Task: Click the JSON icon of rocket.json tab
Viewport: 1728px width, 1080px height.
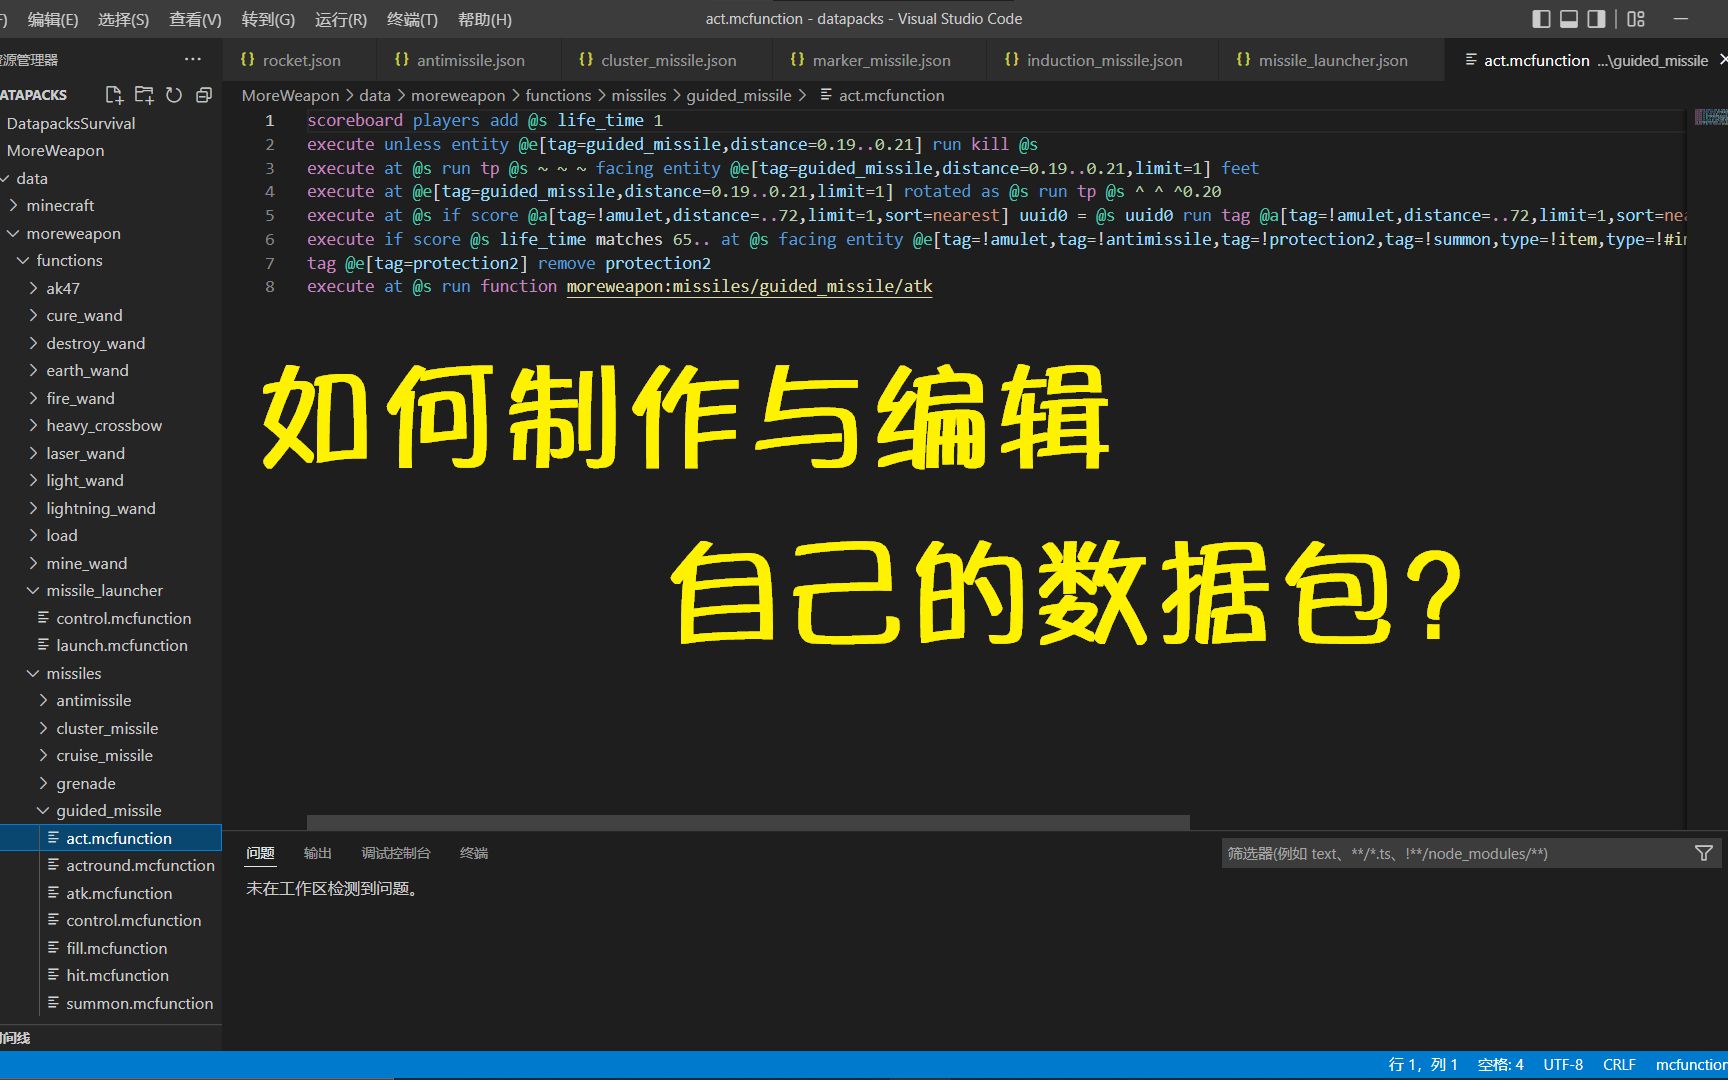Action: click(247, 60)
